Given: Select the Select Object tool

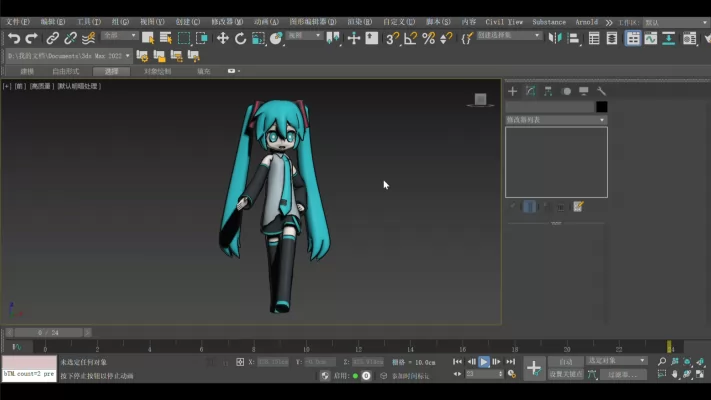Looking at the screenshot, I should pos(148,39).
